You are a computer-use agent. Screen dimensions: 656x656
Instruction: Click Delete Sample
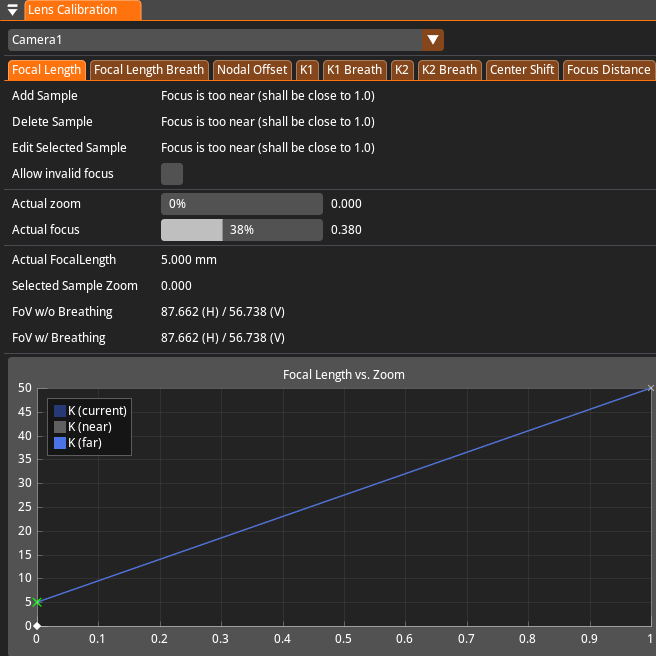[x=52, y=122]
